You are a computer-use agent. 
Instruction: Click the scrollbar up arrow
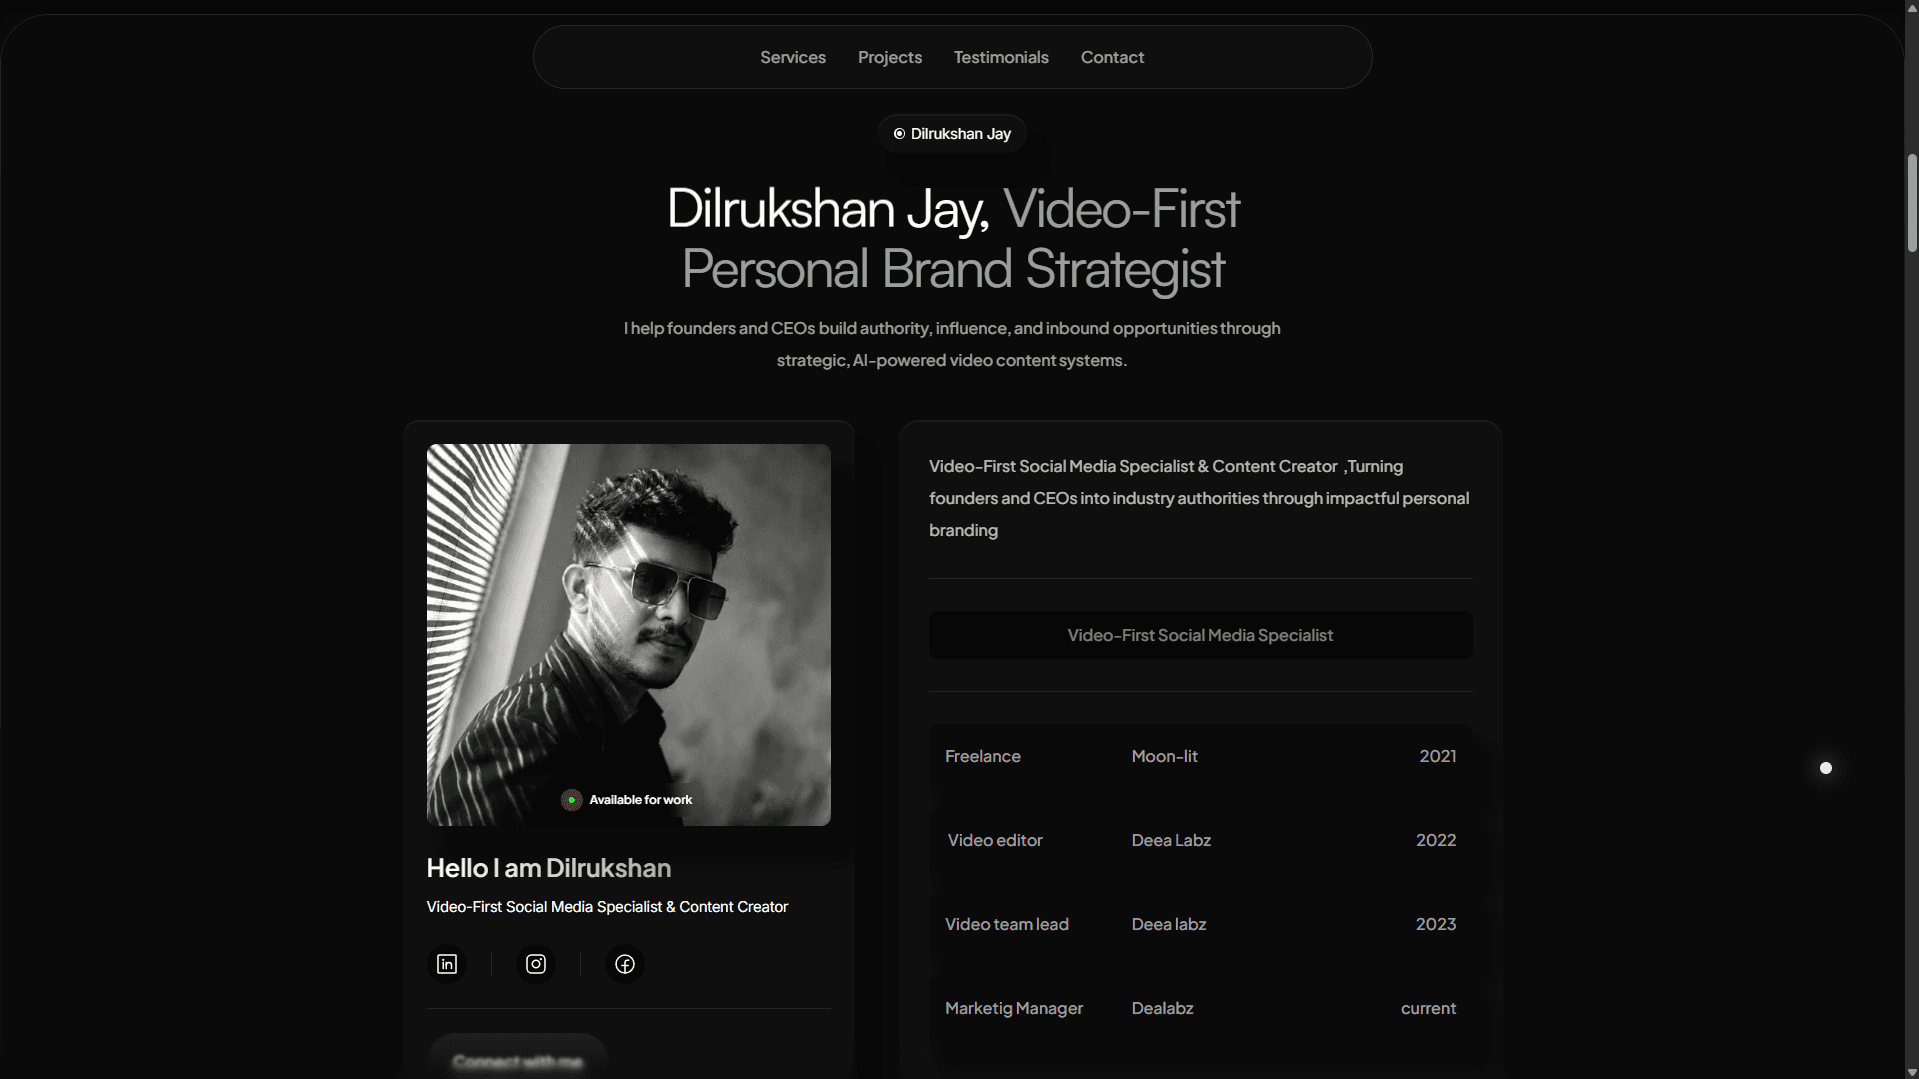[1911, 7]
